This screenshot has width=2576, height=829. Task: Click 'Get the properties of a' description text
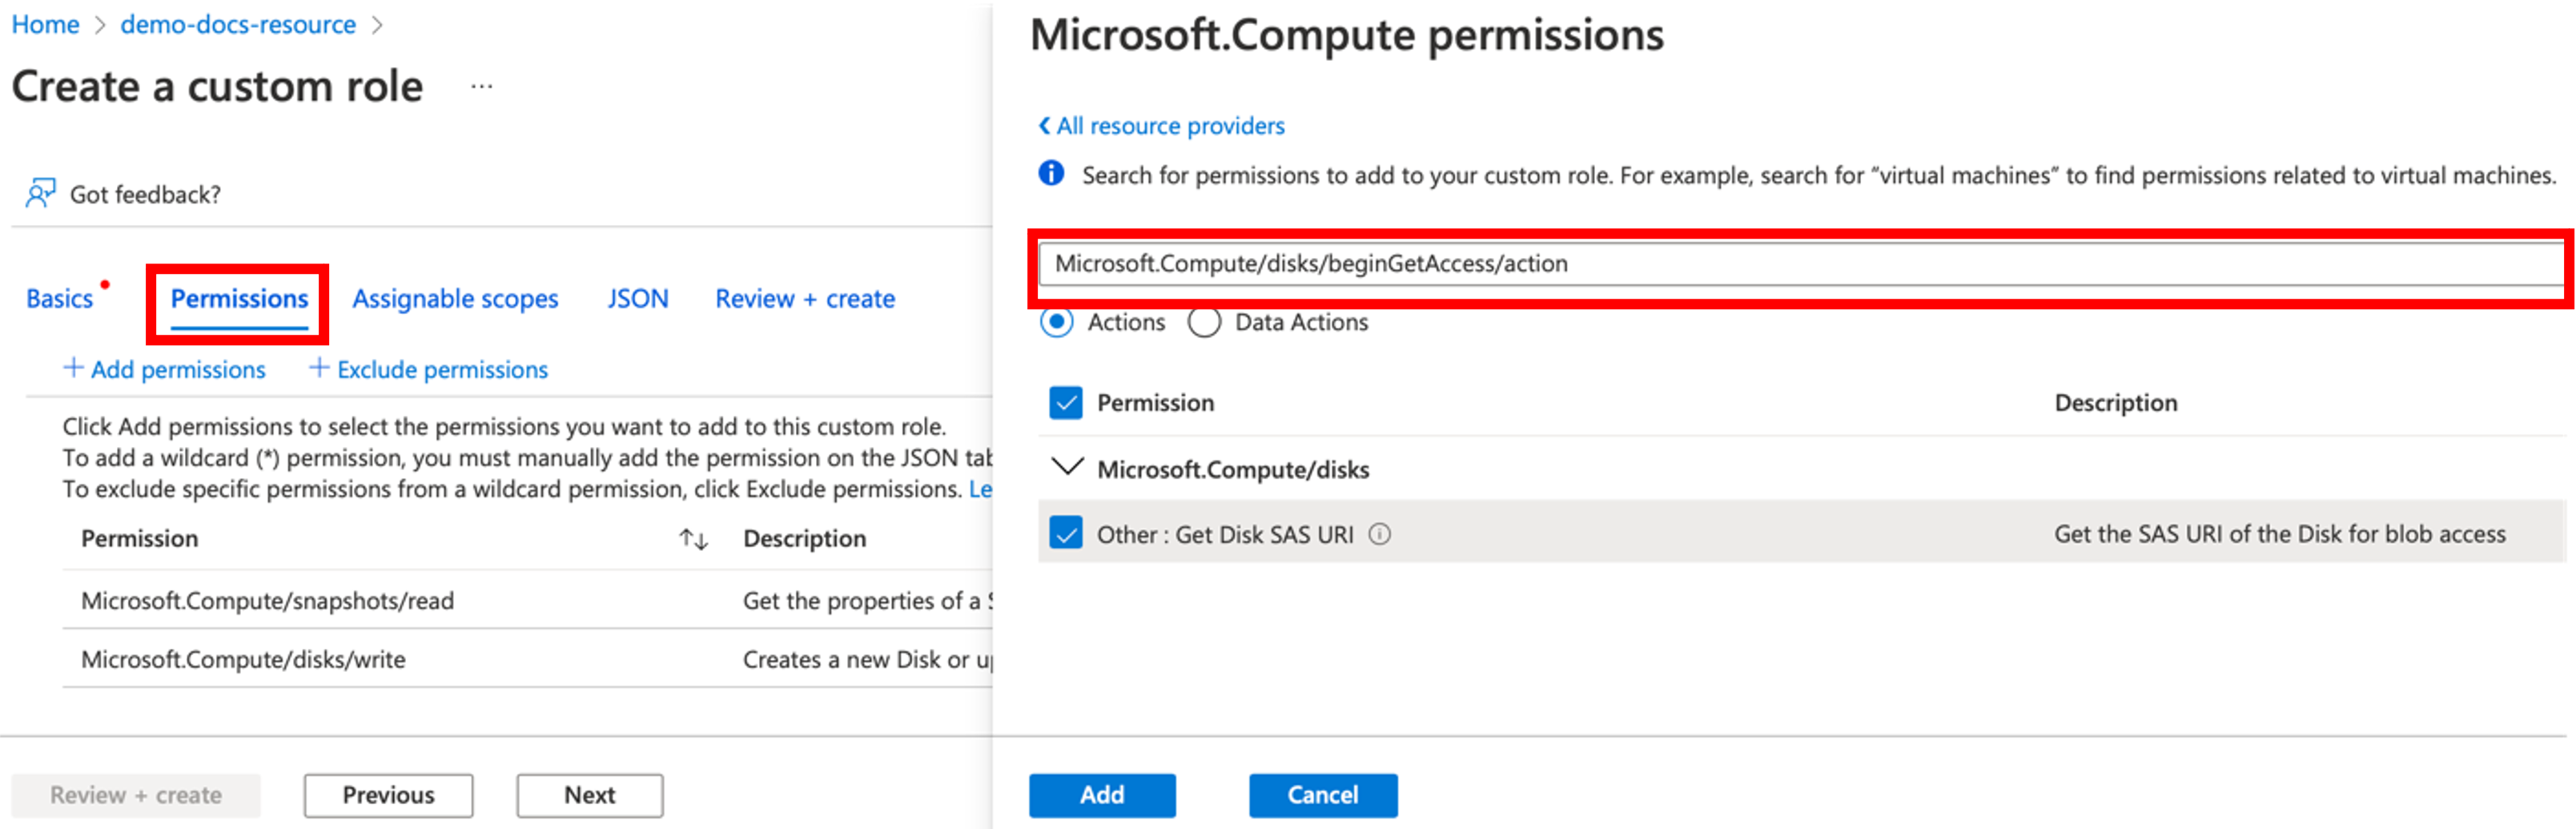tap(867, 601)
